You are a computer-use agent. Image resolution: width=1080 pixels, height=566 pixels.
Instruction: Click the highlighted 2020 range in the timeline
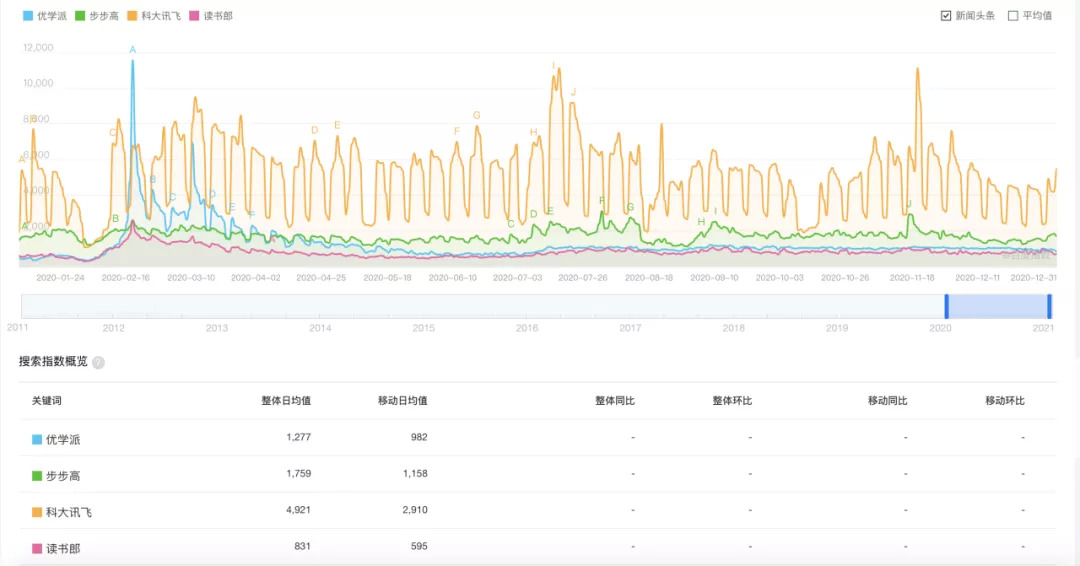(998, 306)
